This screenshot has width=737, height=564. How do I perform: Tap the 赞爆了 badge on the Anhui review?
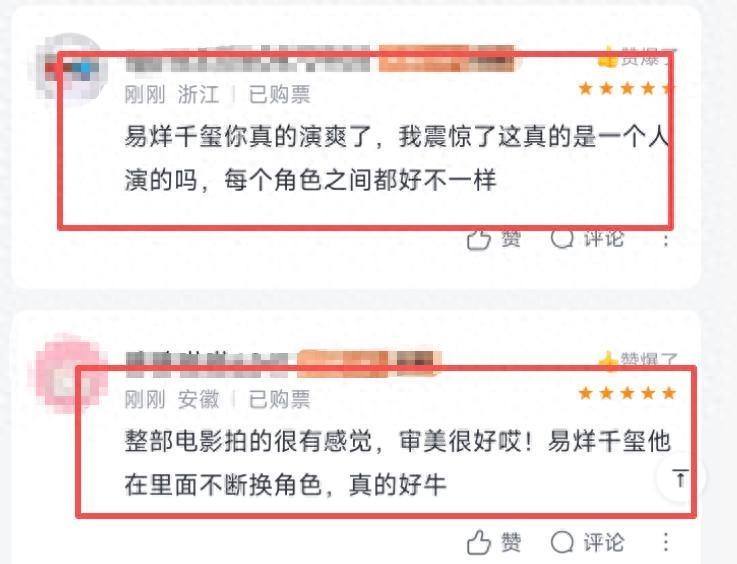[x=638, y=360]
